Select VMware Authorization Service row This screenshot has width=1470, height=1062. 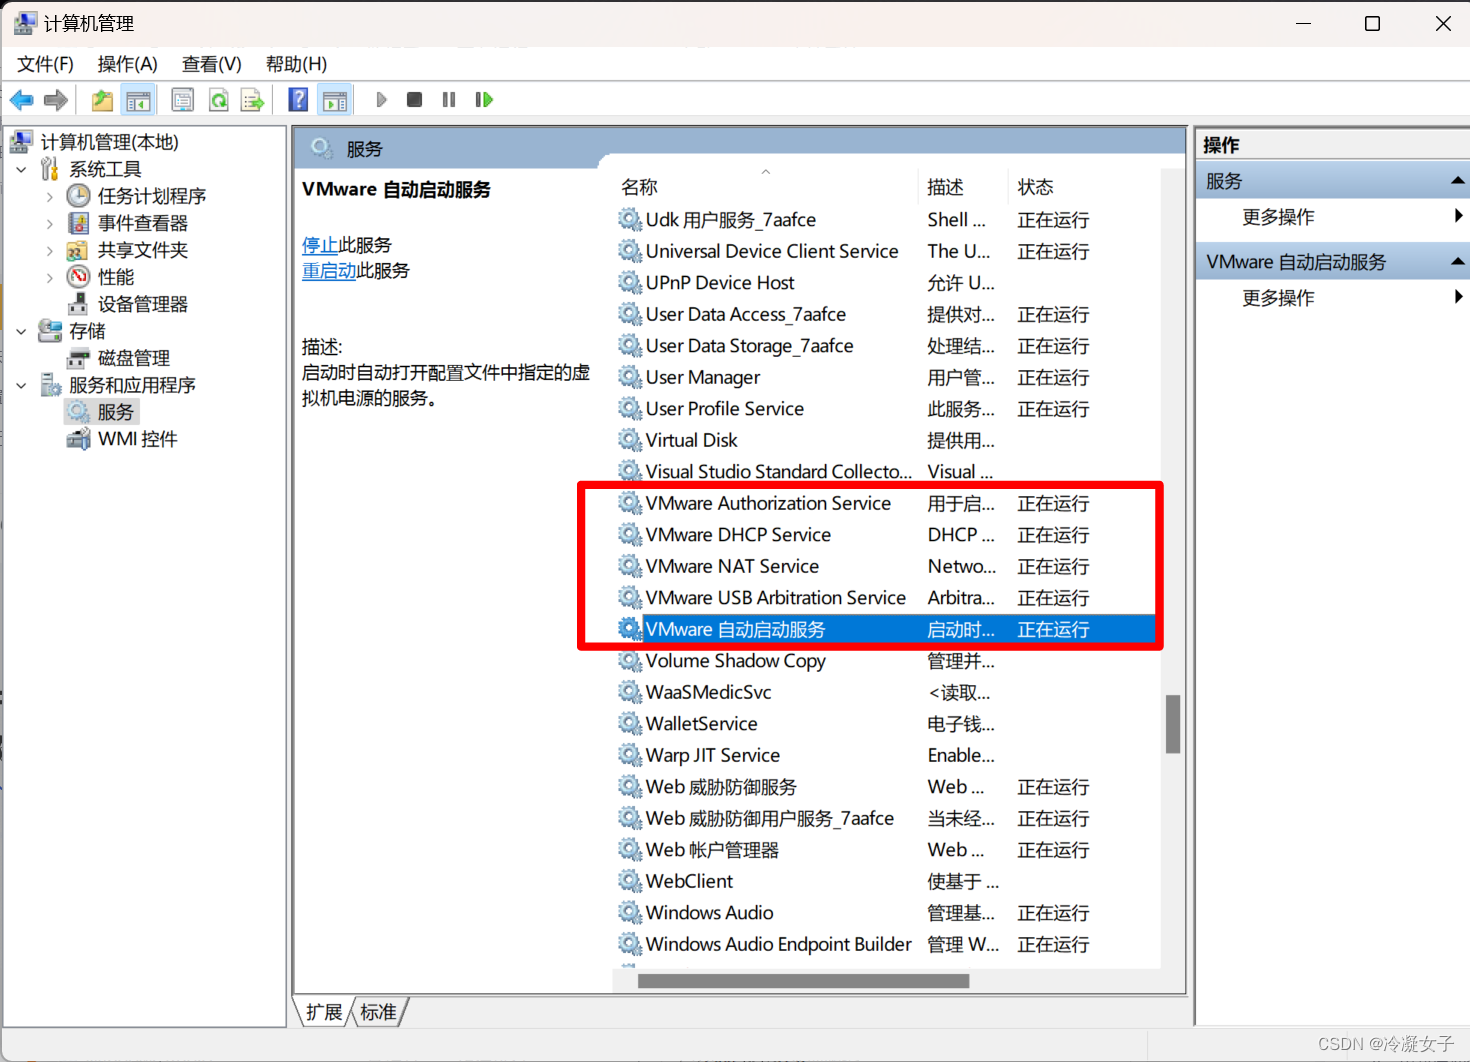point(886,503)
